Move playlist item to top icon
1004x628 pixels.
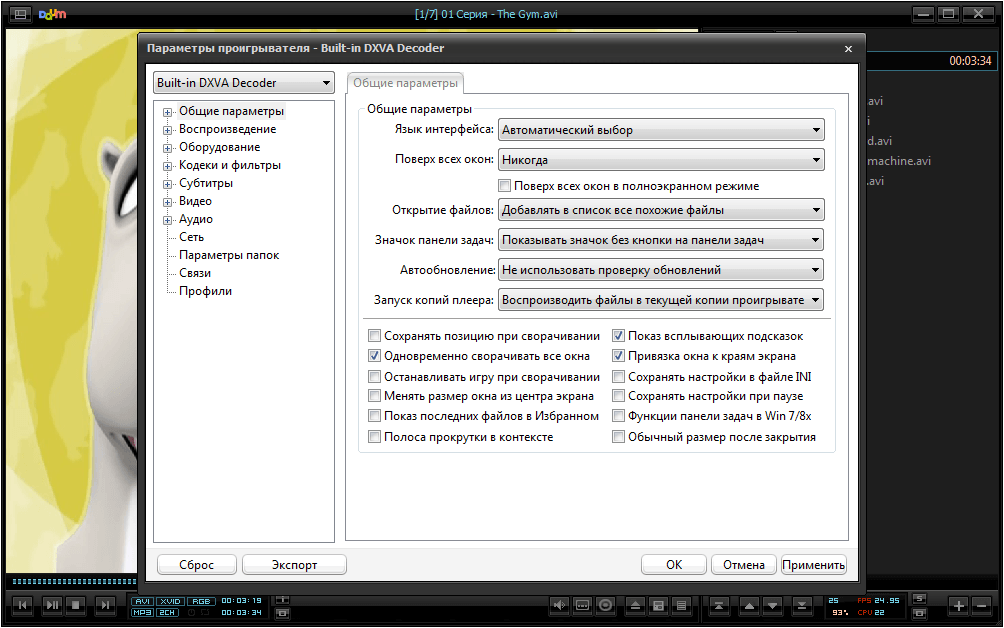pos(719,605)
